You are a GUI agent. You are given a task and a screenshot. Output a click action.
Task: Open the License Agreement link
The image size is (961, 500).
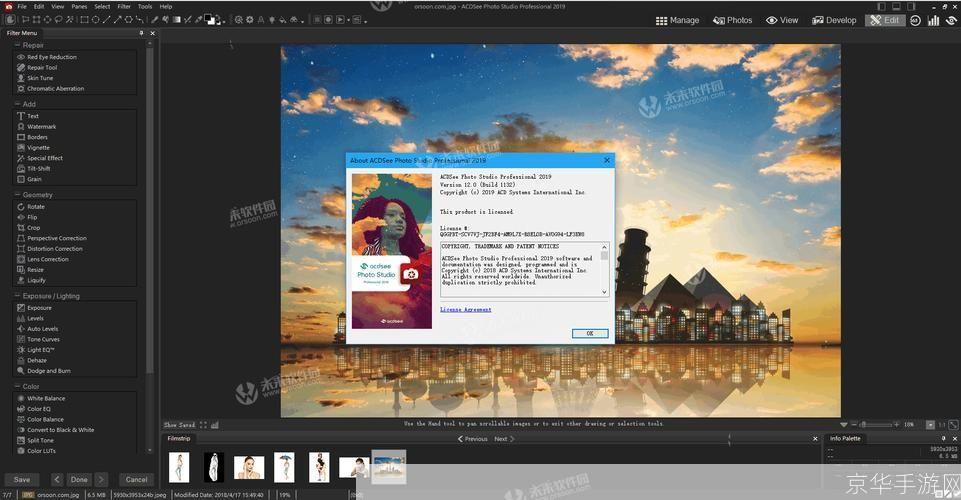pyautogui.click(x=465, y=309)
